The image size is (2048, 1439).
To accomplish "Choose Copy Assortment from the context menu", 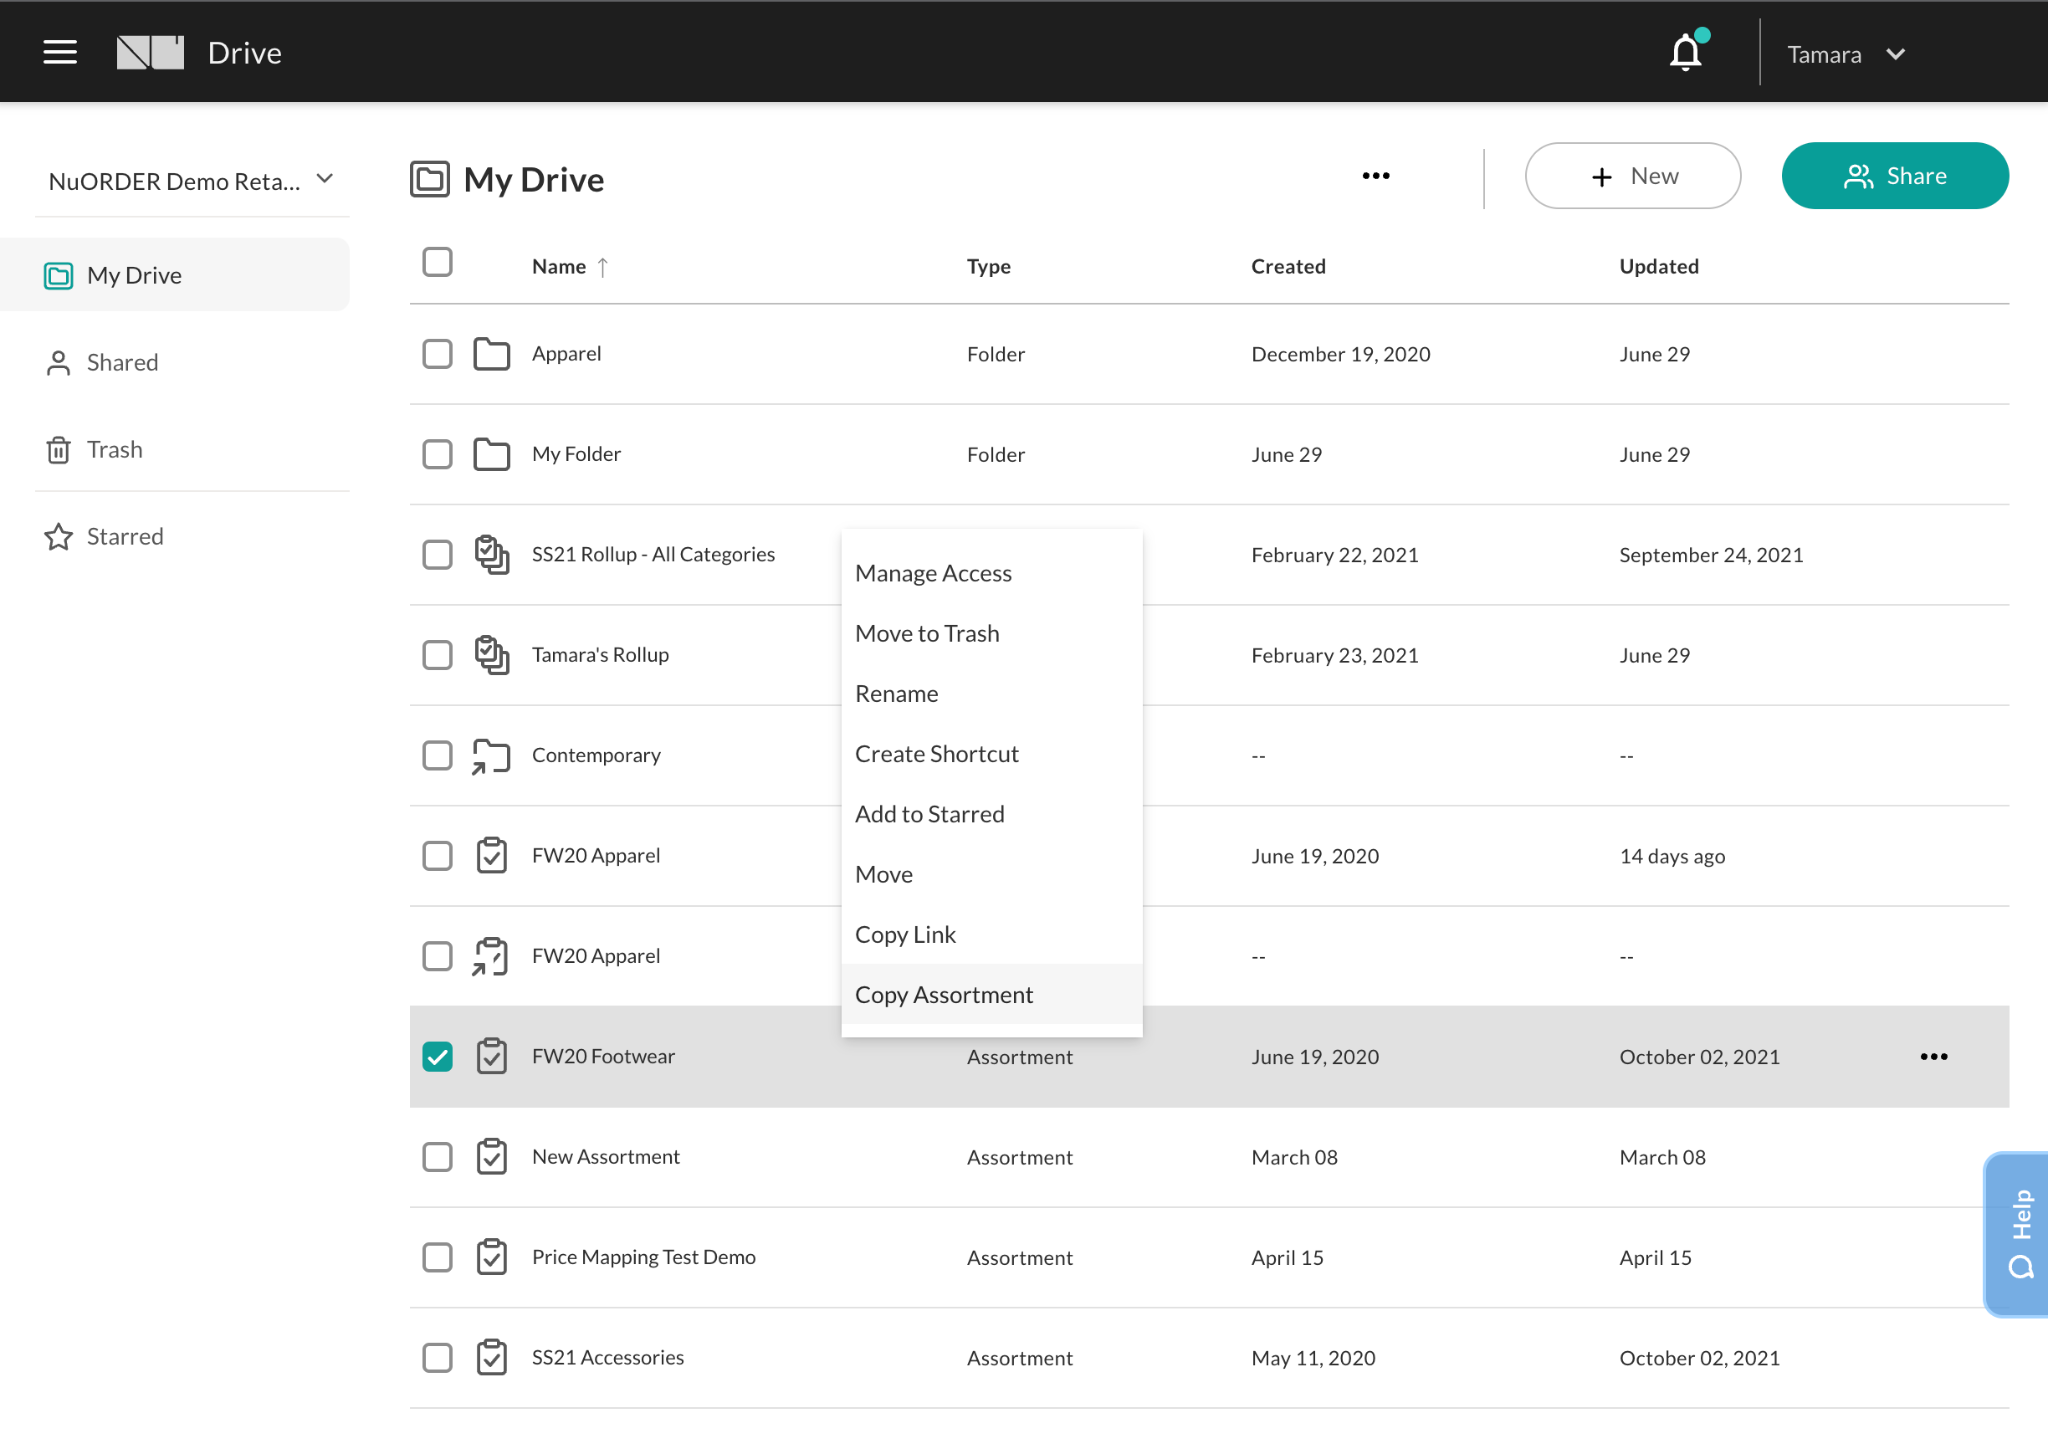I will [943, 995].
